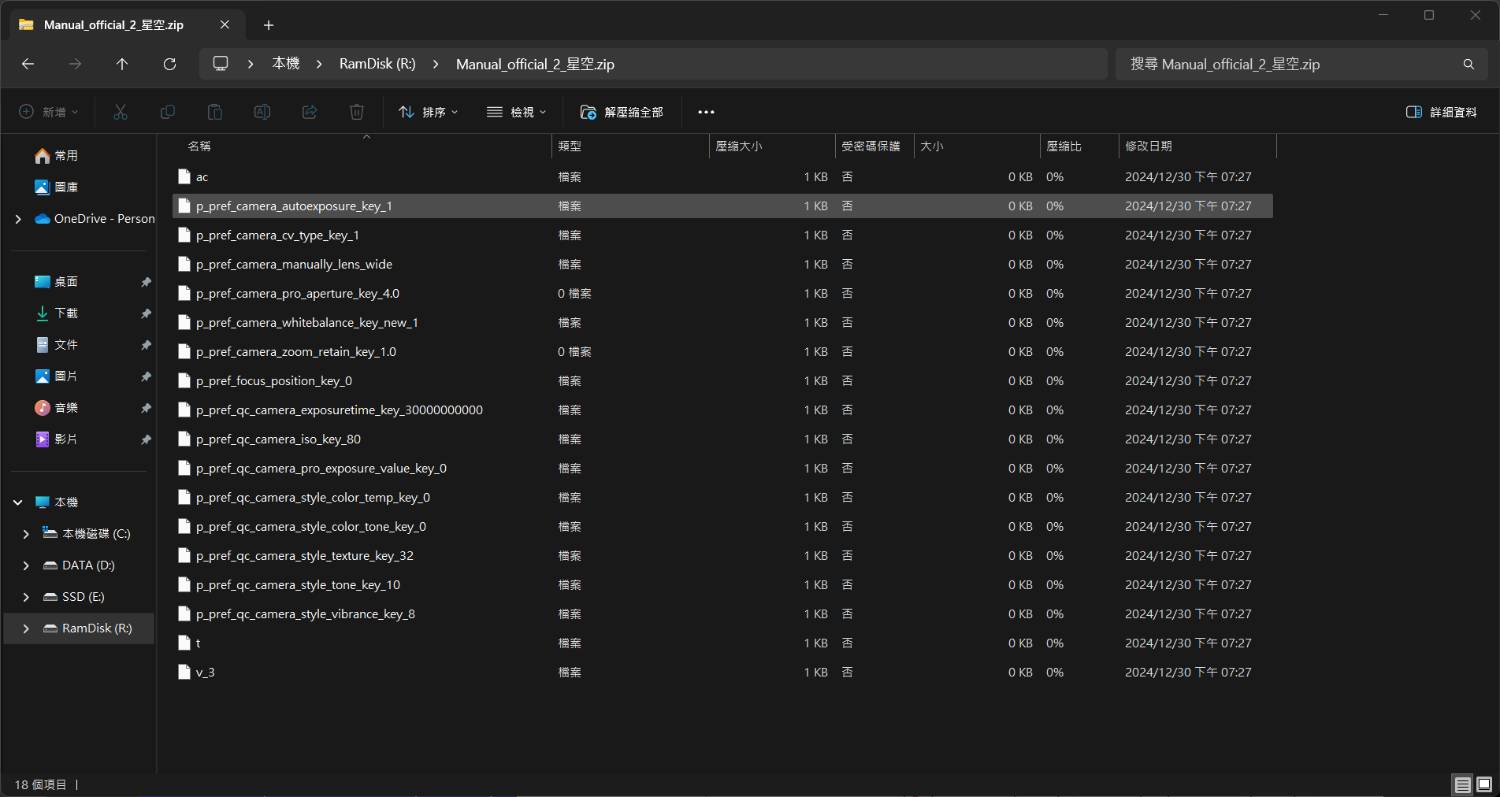The image size is (1500, 797).
Task: Expand the OneDrive - Personal tree node
Action: [x=18, y=219]
